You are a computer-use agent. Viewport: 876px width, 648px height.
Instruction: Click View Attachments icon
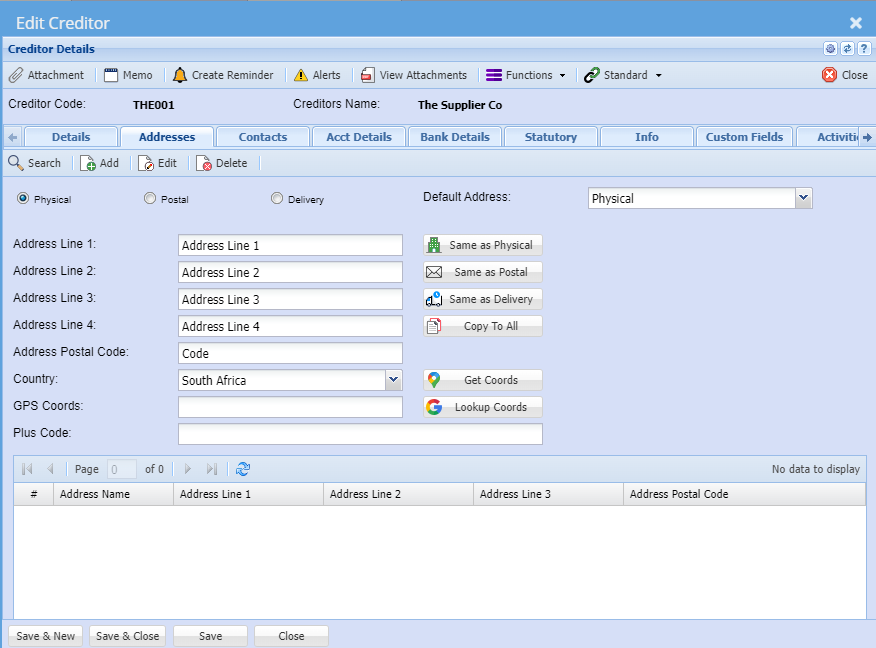coord(368,75)
